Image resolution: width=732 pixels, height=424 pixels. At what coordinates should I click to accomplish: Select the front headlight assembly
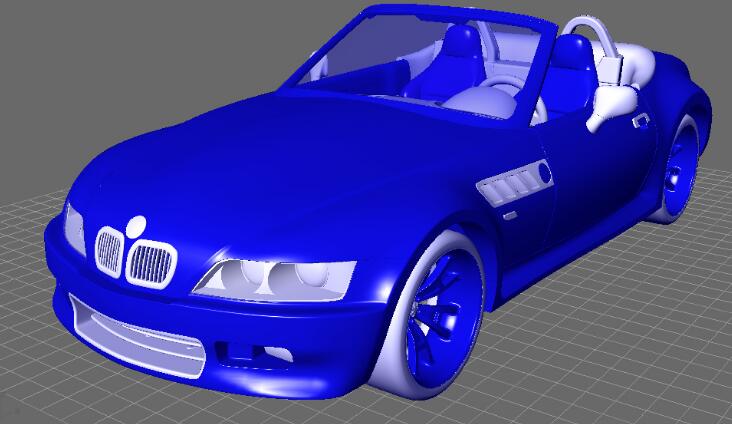pyautogui.click(x=274, y=279)
